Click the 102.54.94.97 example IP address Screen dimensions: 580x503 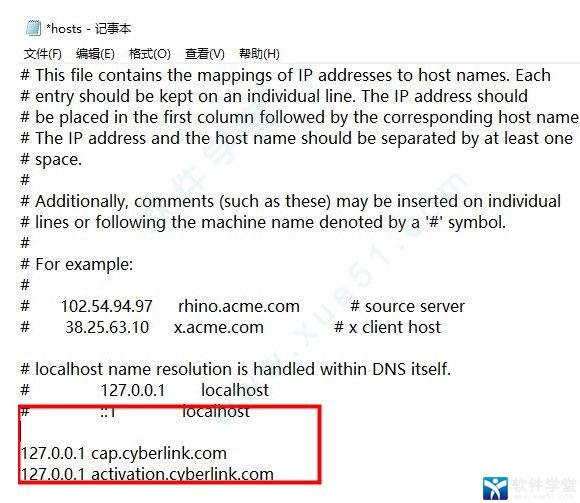coord(107,306)
